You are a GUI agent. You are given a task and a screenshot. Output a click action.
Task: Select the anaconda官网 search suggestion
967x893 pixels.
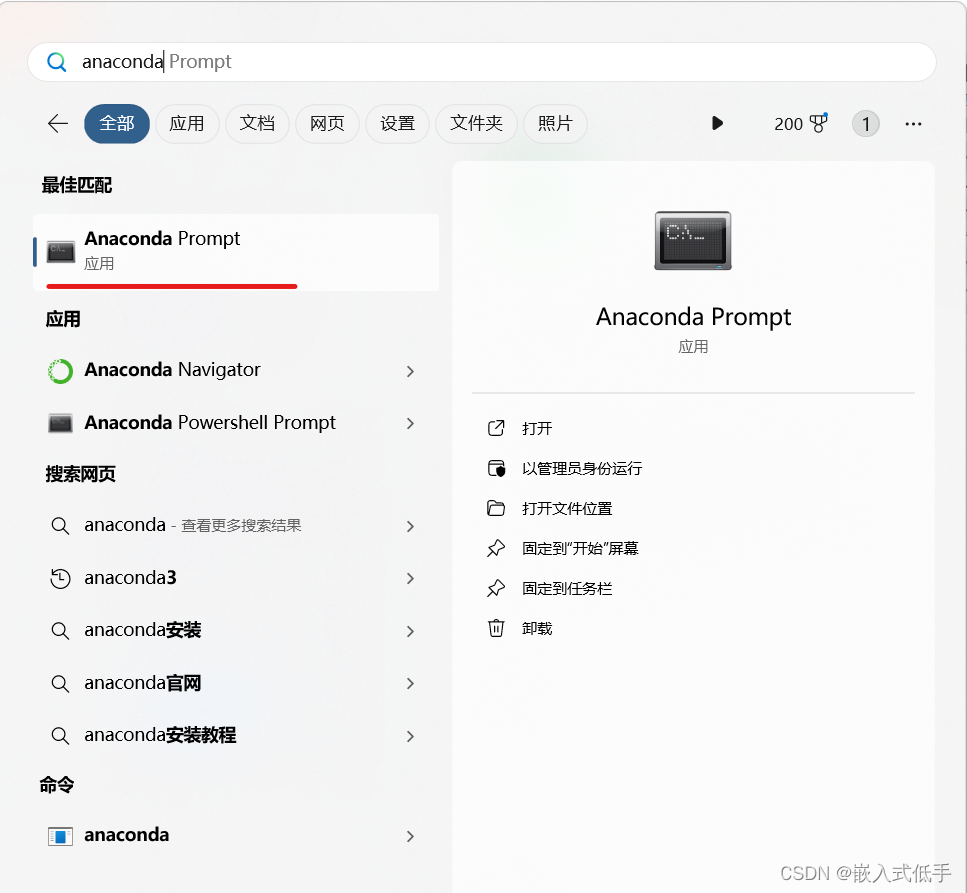coord(236,683)
